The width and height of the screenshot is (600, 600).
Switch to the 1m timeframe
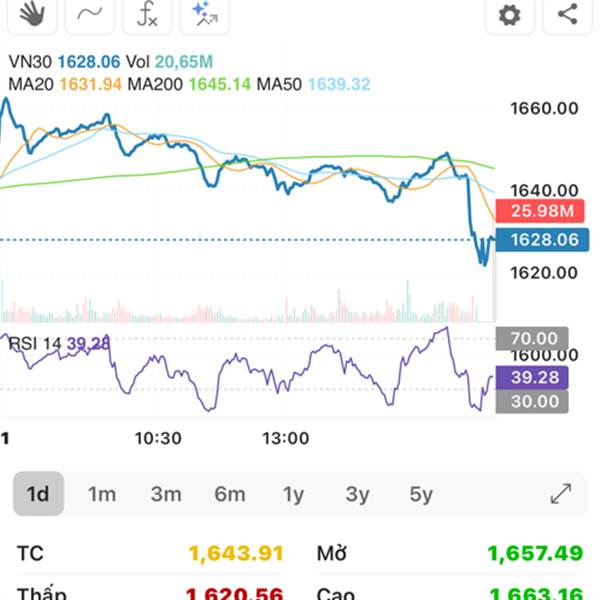(x=102, y=494)
